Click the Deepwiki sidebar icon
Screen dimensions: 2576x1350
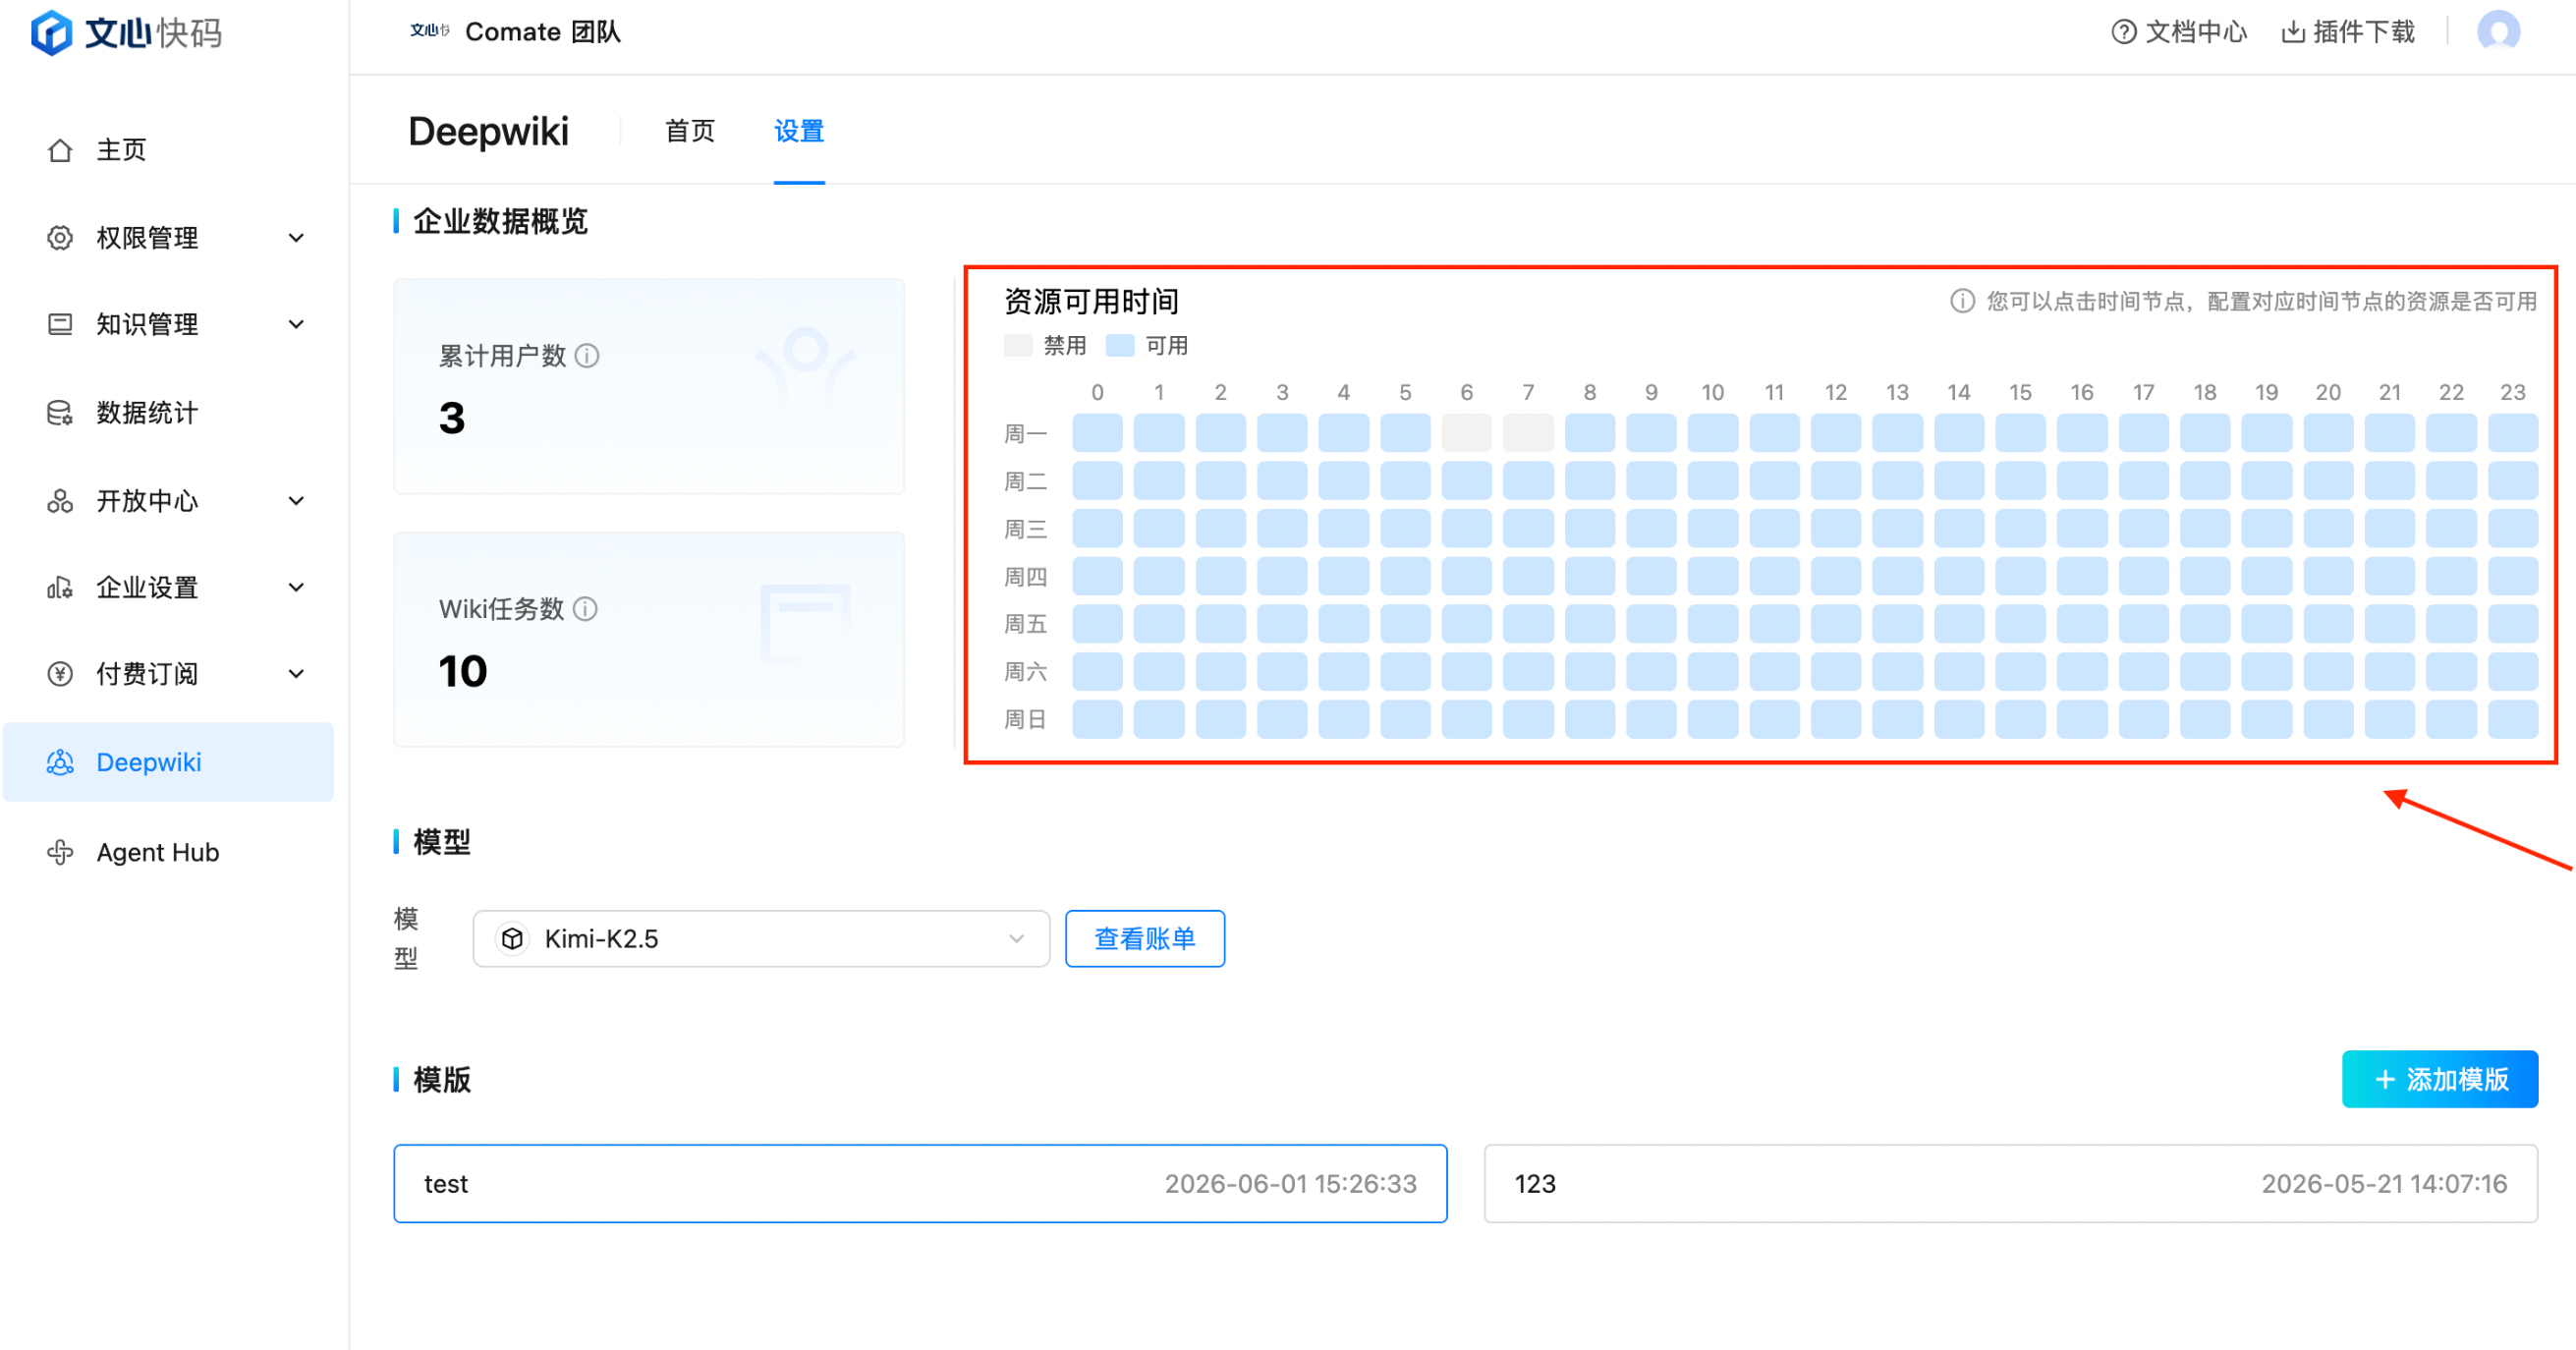tap(60, 763)
